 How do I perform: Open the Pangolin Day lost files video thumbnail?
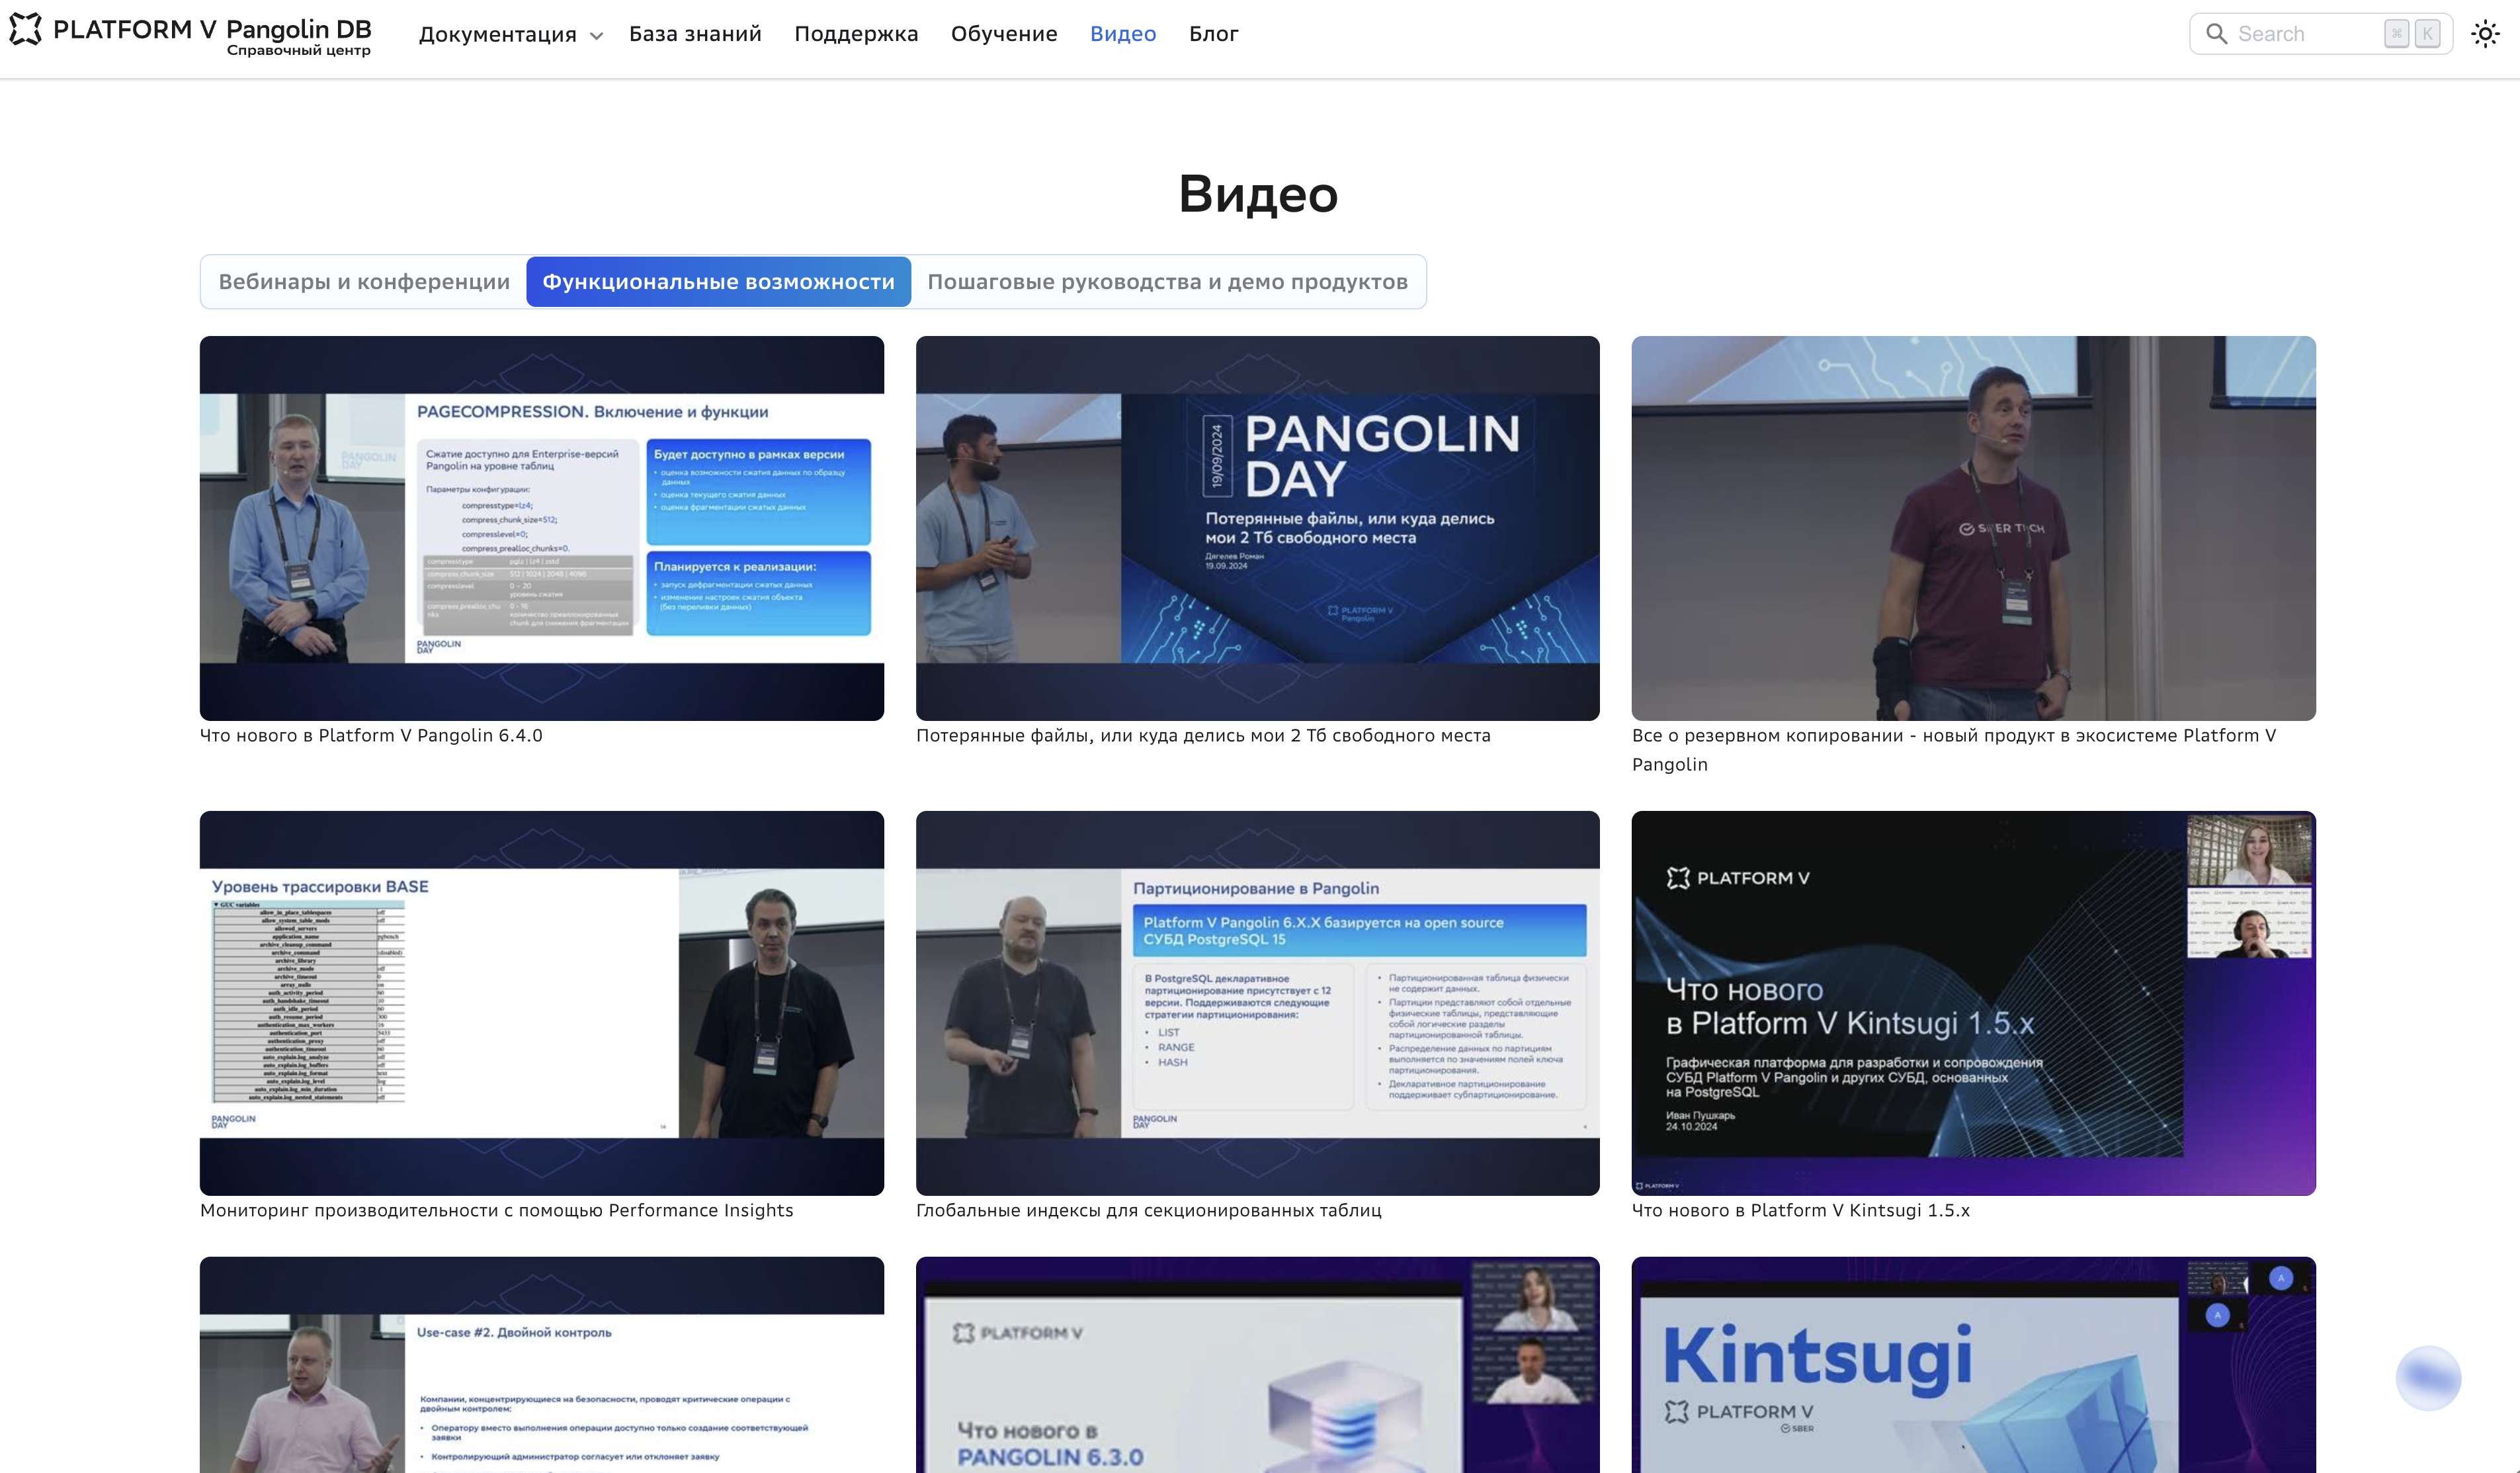click(x=1257, y=528)
